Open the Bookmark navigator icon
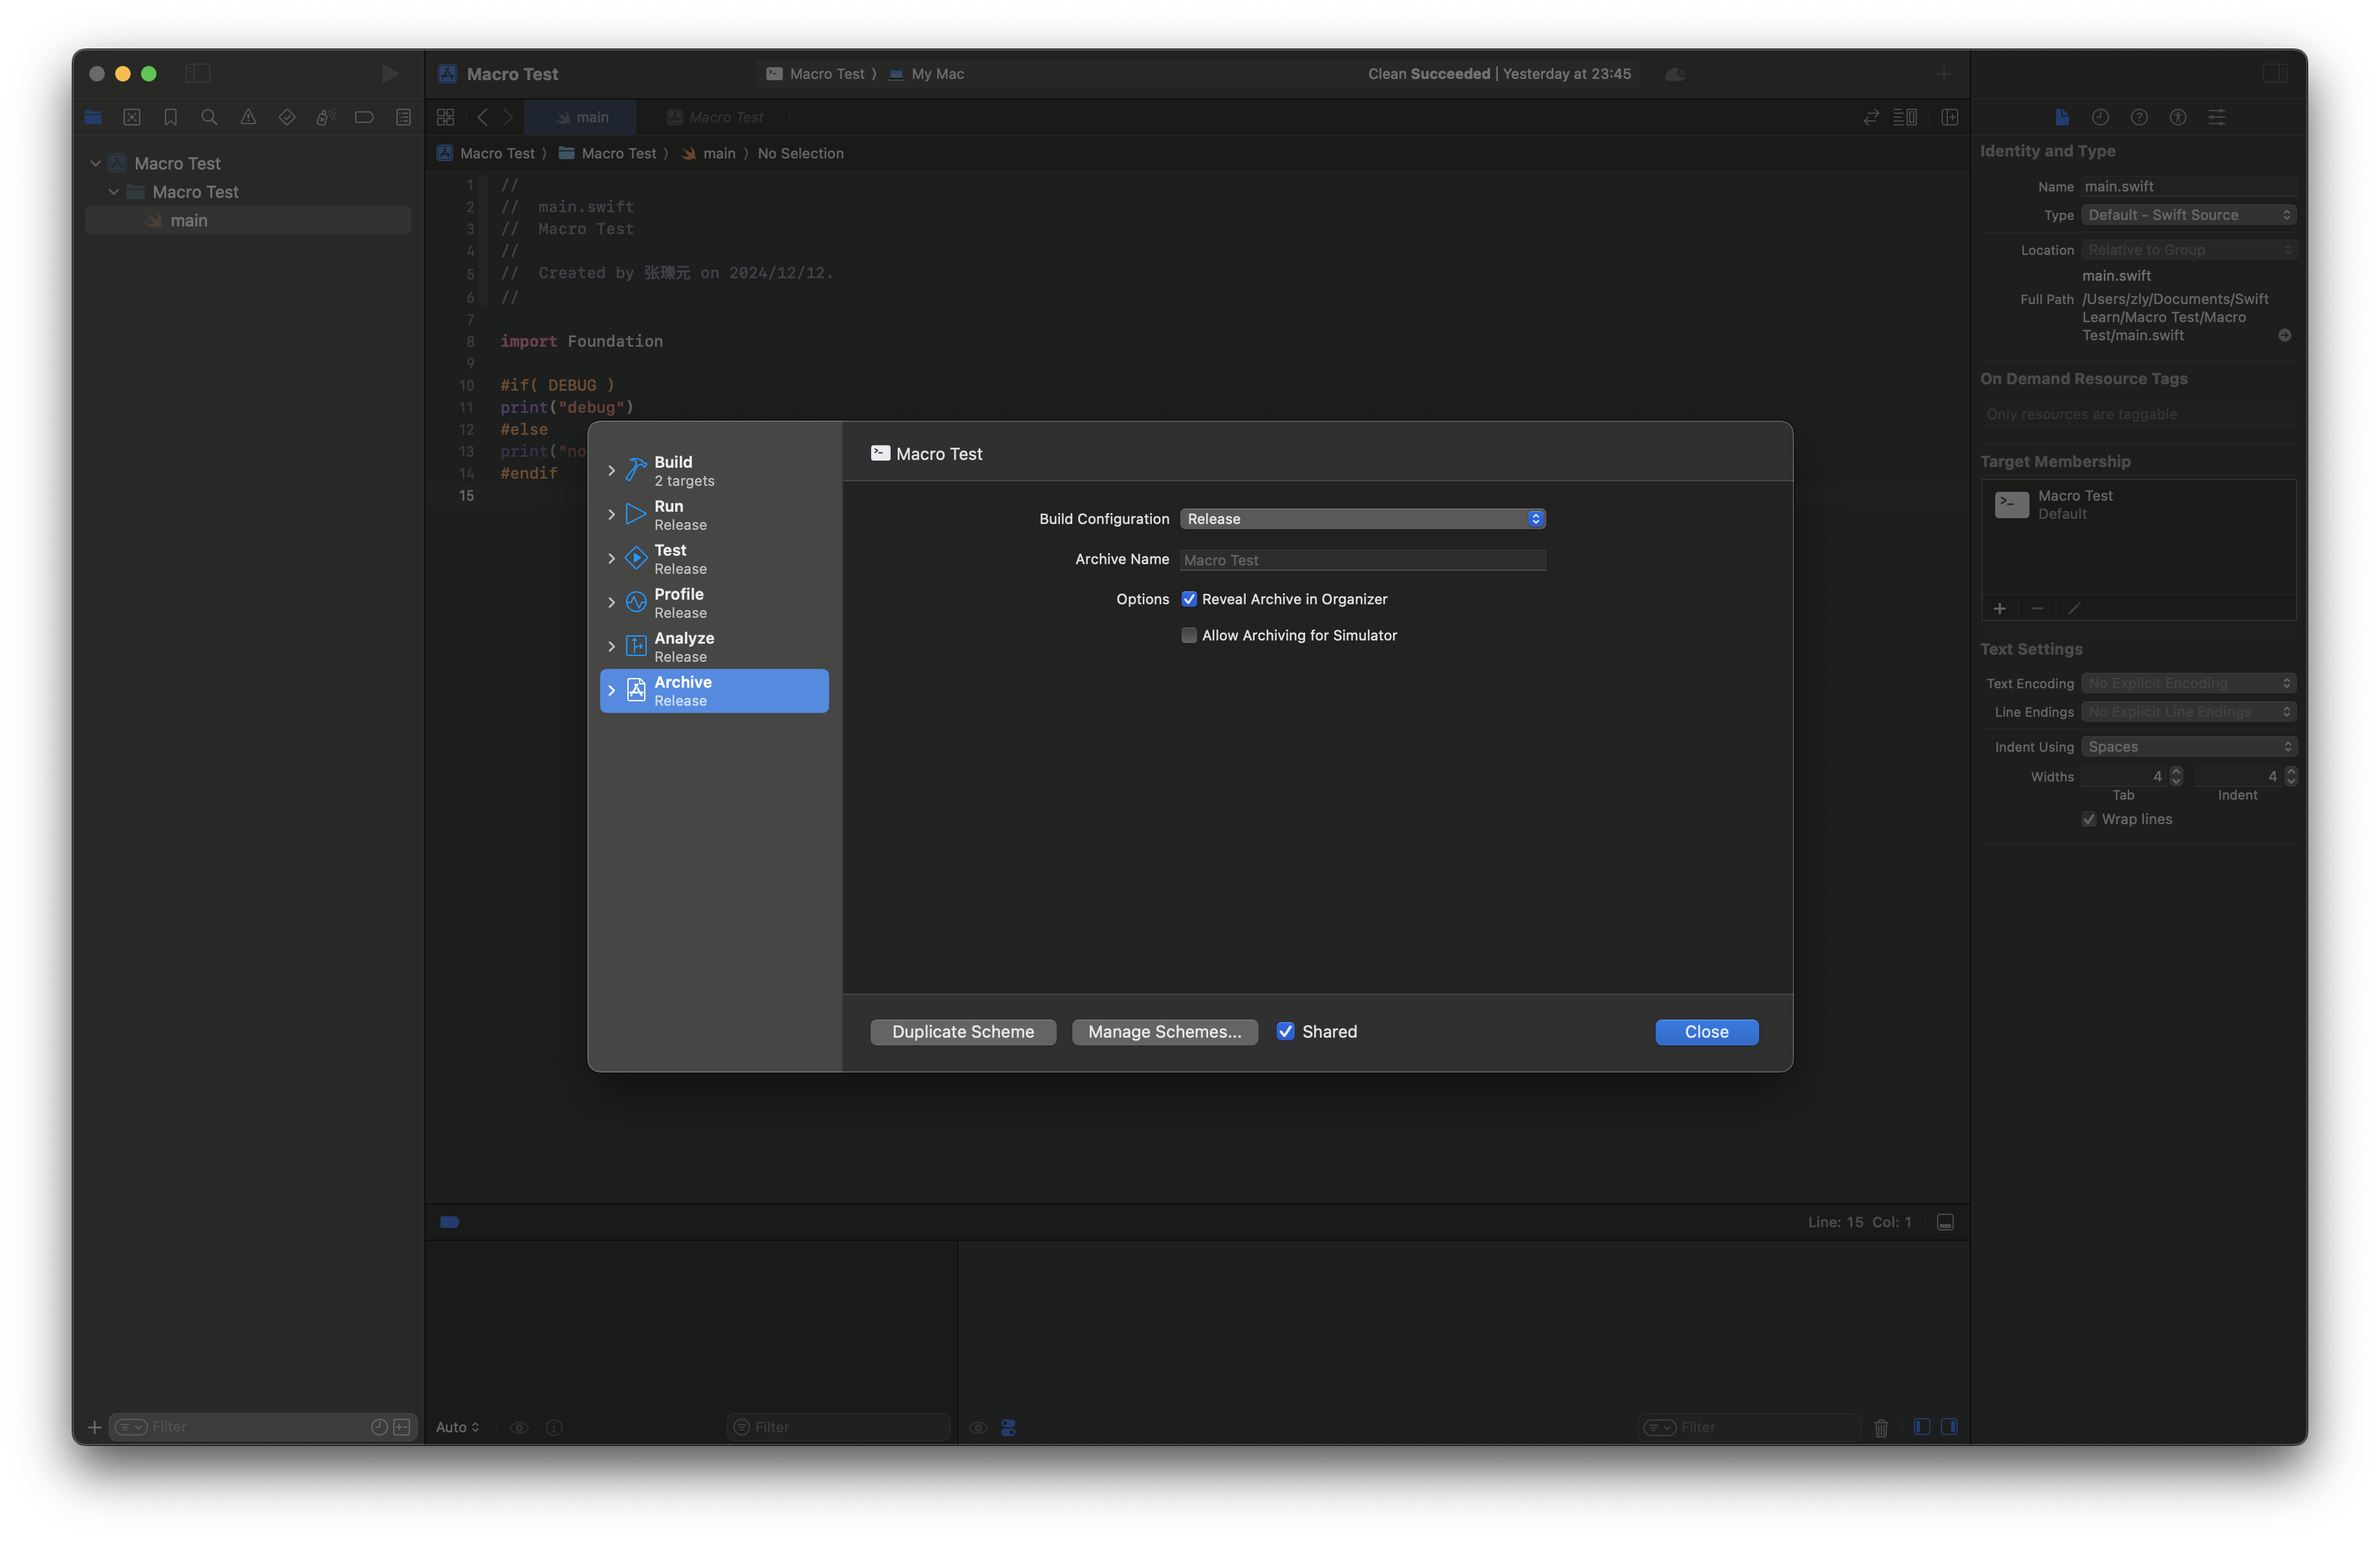Viewport: 2380px width, 1541px height. coord(171,117)
